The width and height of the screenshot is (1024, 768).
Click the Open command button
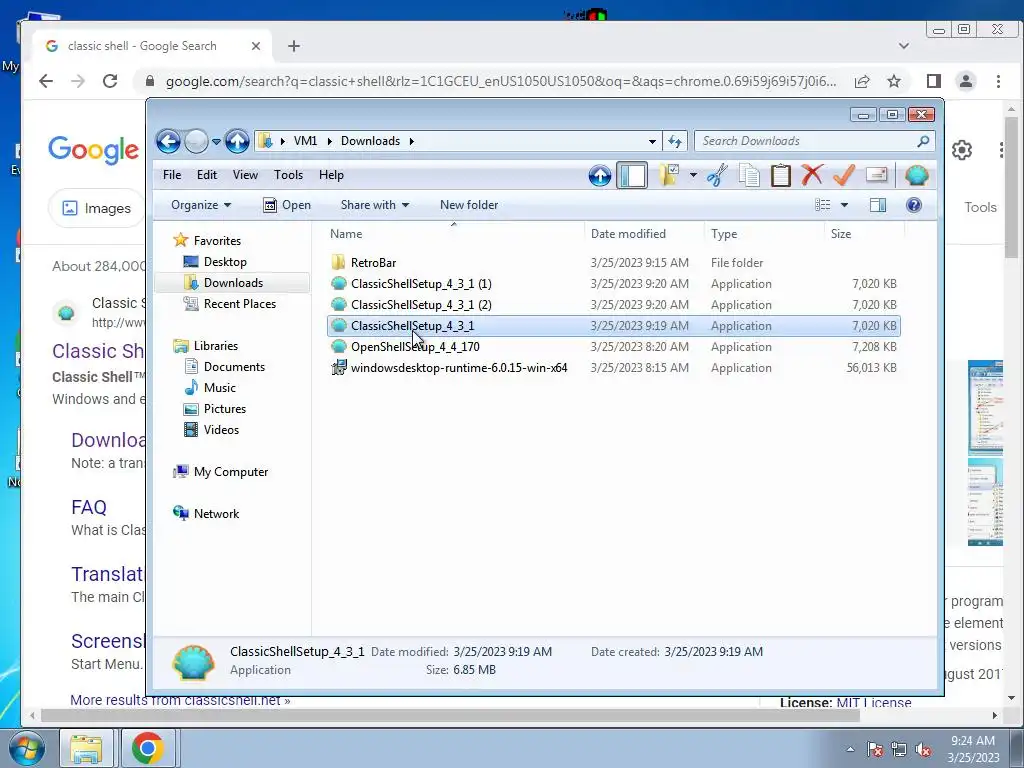[x=287, y=205]
